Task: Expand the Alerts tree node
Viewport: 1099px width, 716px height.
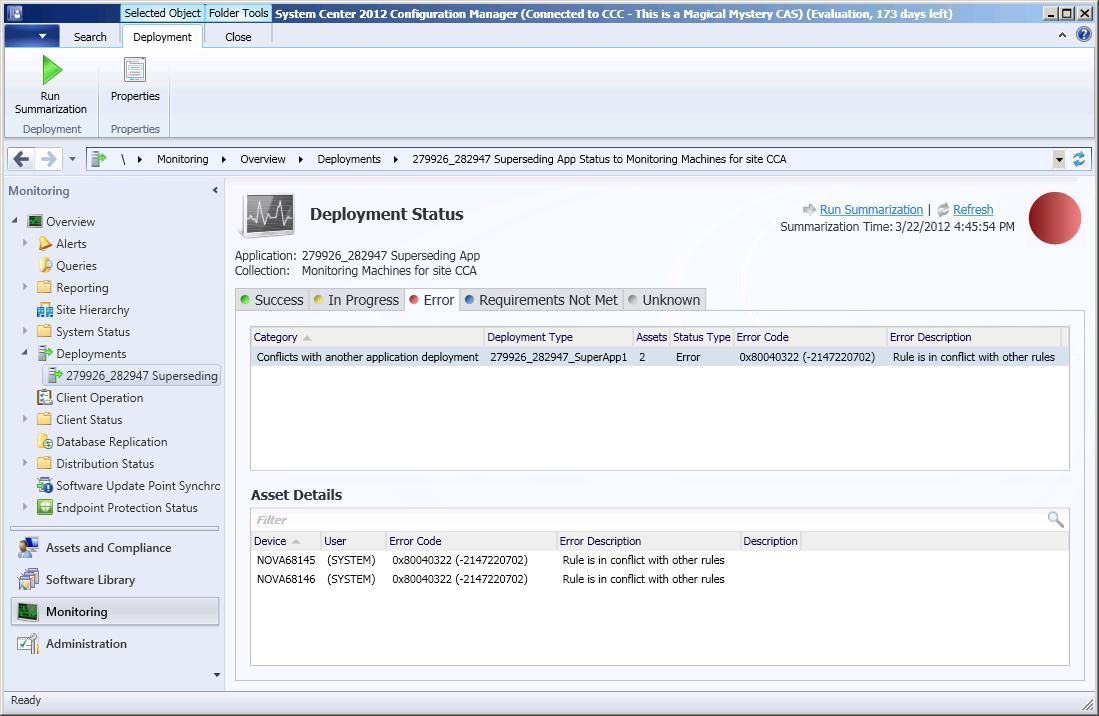Action: (x=26, y=243)
